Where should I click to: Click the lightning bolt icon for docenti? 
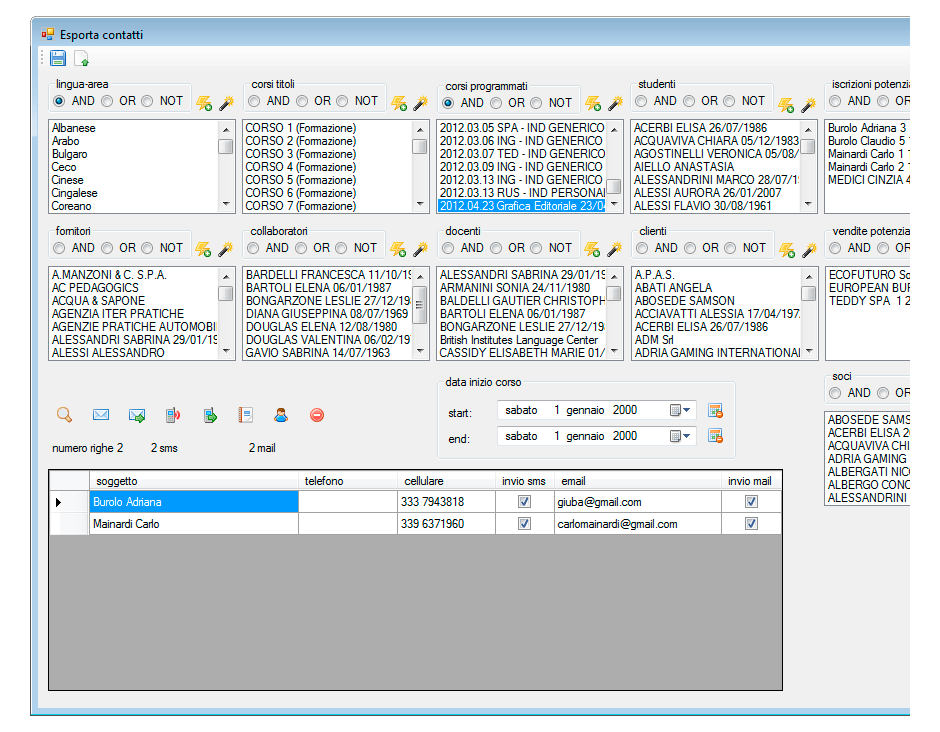592,249
